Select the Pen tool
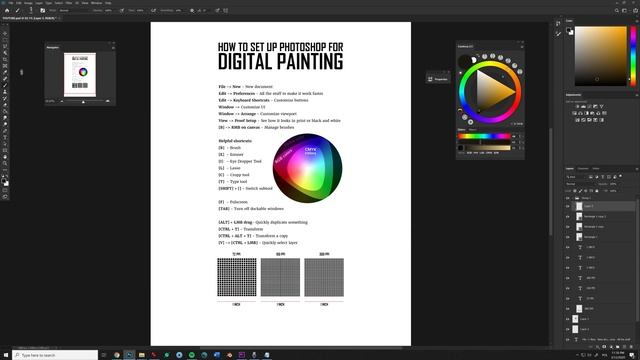Viewport: 640px width, 360px height. pos(5,131)
